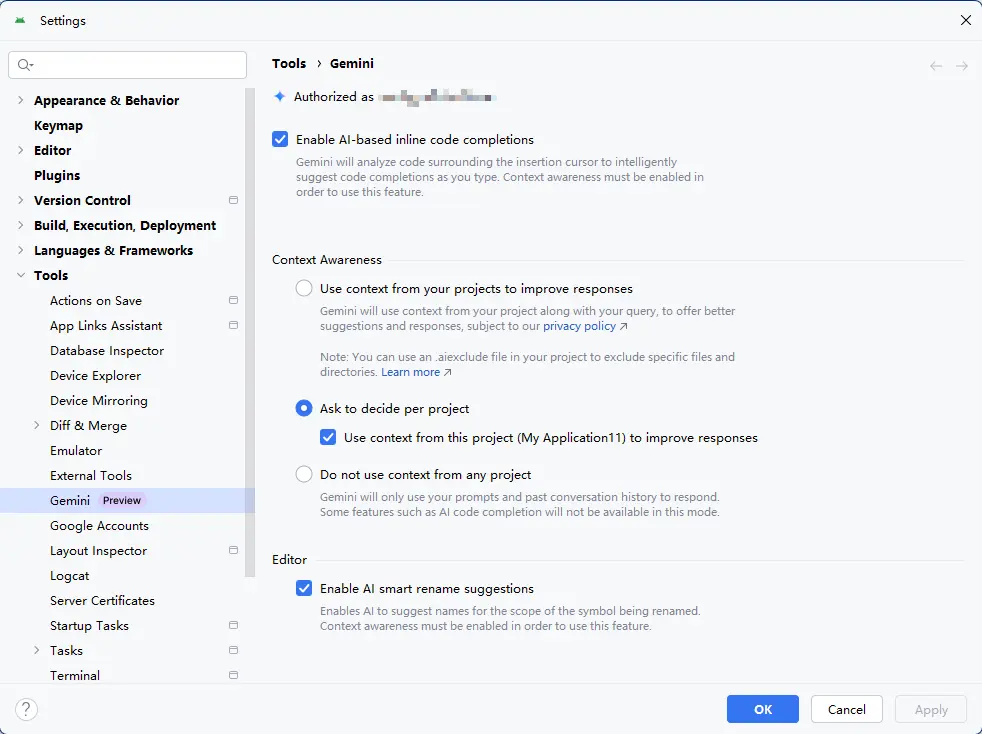Screen dimensions: 982x734
Task: Open the privacy policy link
Action: [579, 326]
